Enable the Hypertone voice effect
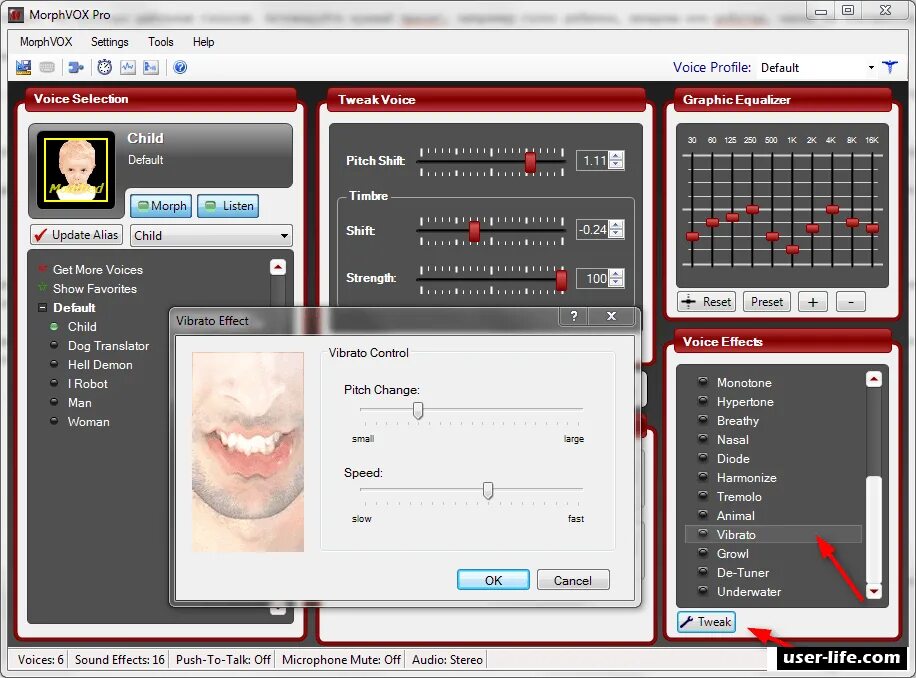The height and width of the screenshot is (678, 916). [703, 401]
